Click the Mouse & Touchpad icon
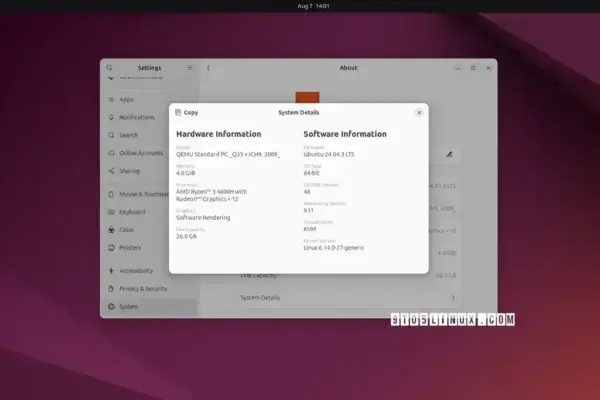This screenshot has width=600, height=400. tap(111, 194)
